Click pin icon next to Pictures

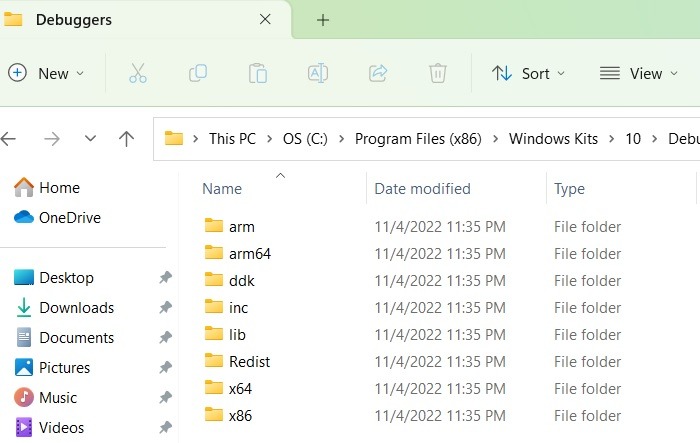point(166,368)
